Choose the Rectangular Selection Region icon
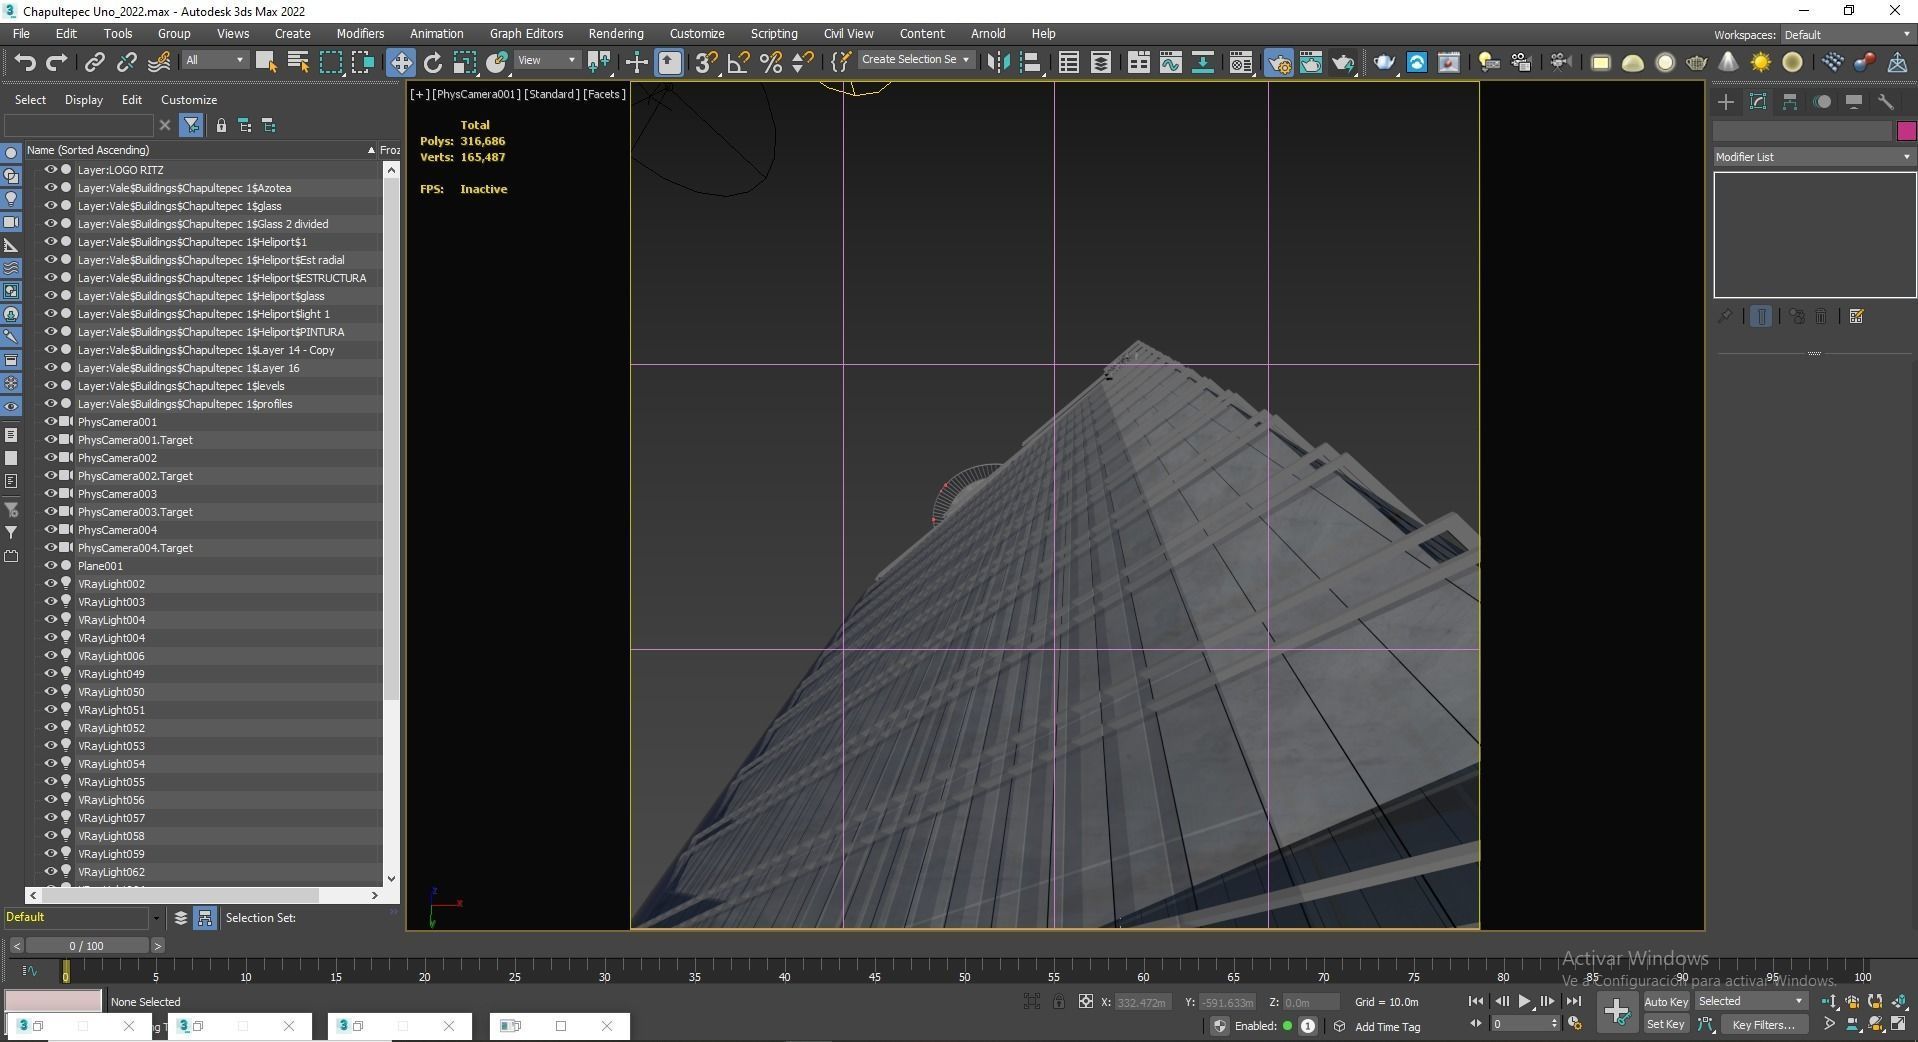This screenshot has height=1042, width=1918. coord(330,63)
